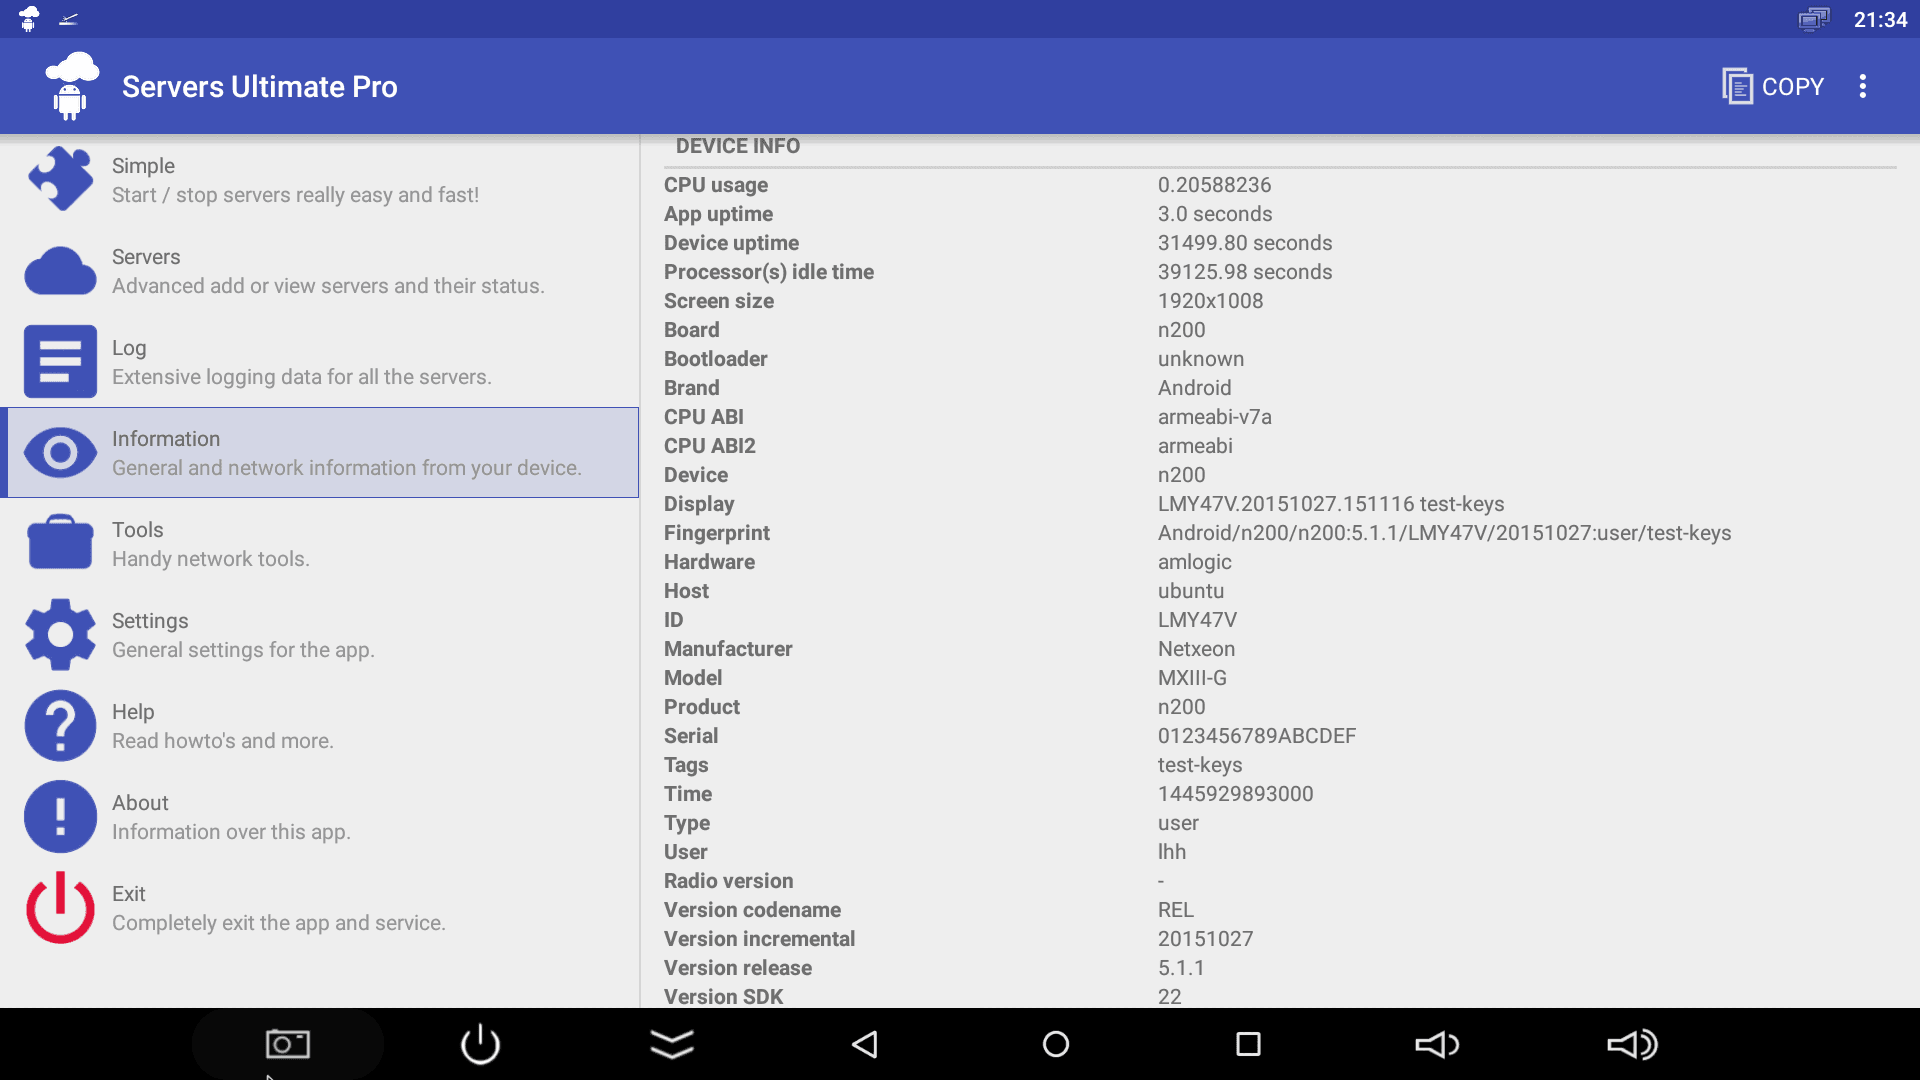Click the Tools briefcase icon
This screenshot has width=1920, height=1080.
(x=60, y=543)
